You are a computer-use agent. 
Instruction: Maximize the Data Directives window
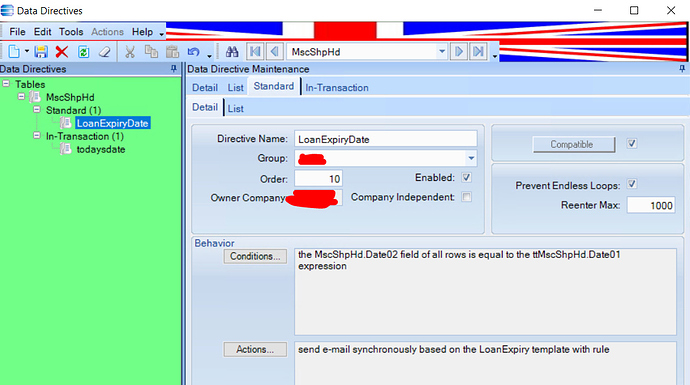[634, 10]
